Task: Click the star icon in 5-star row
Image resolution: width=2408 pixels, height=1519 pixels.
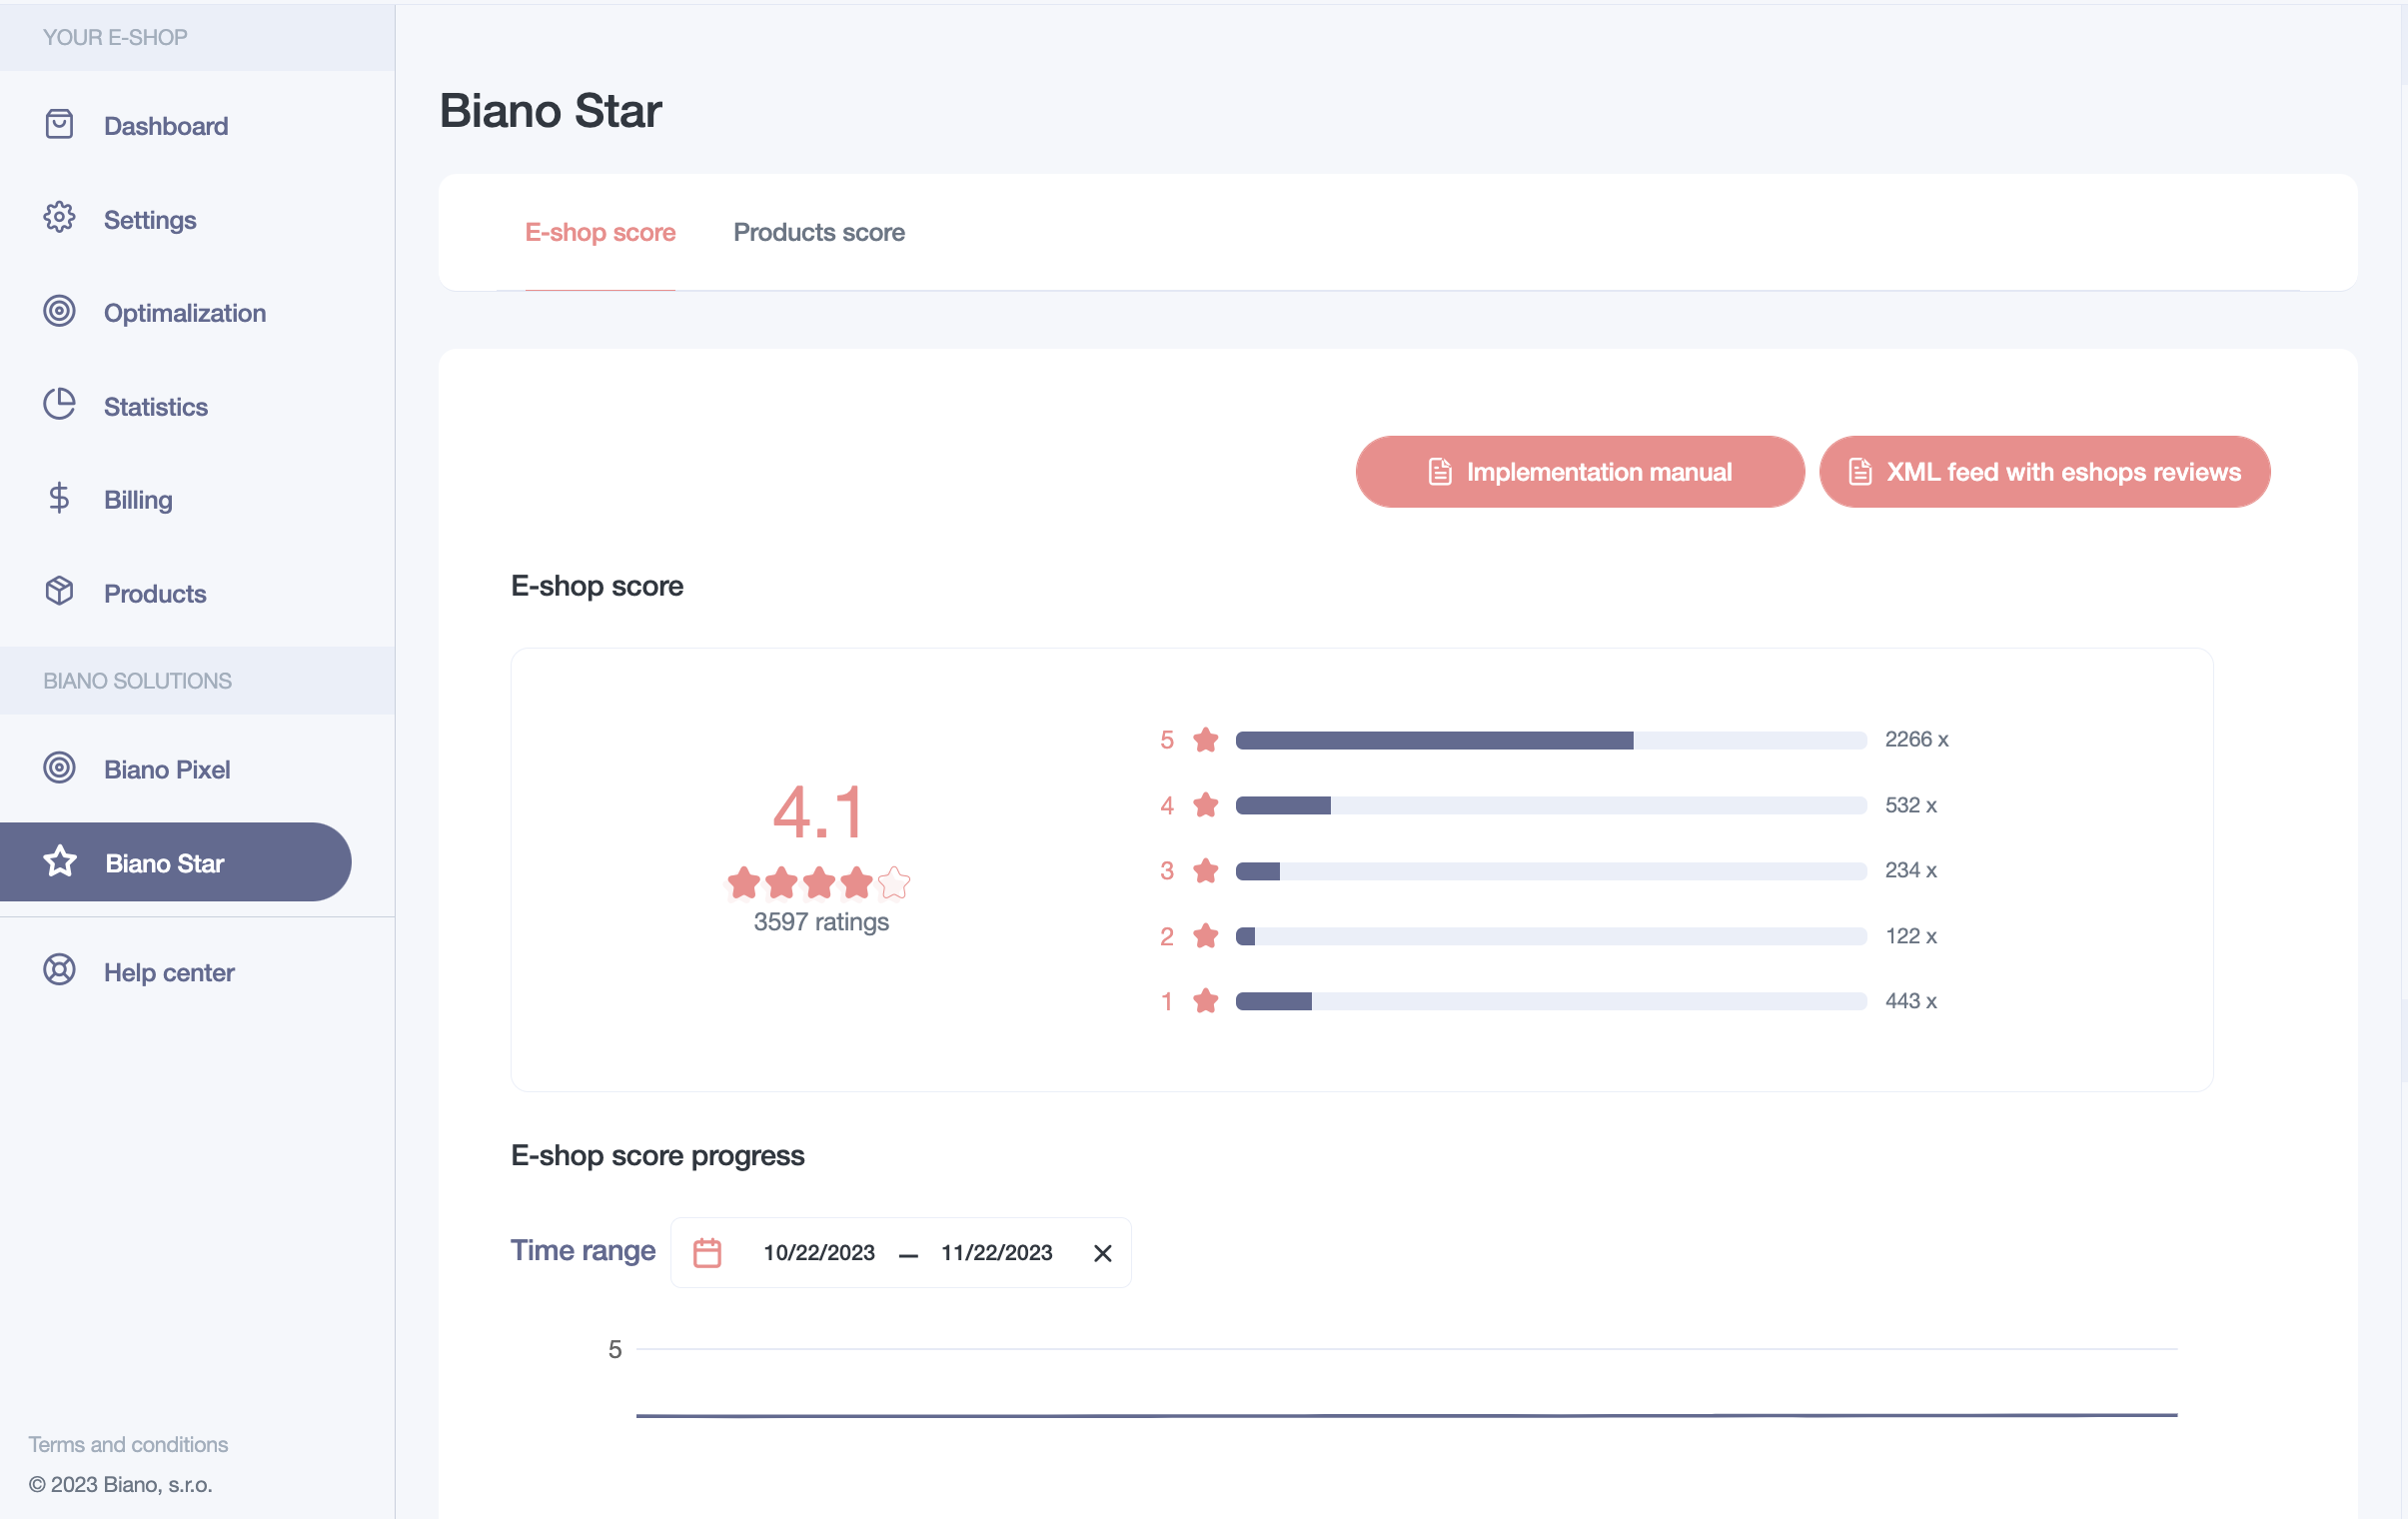Action: tap(1206, 739)
